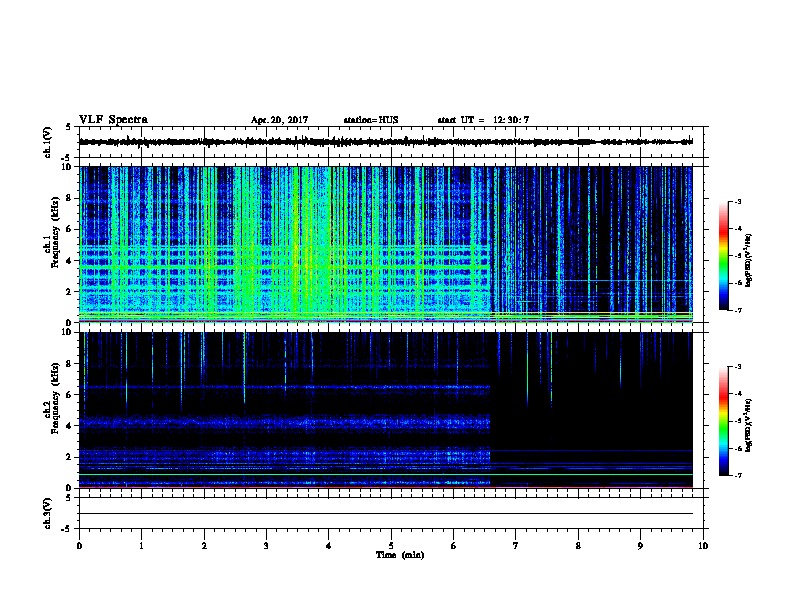Click the "-3" label on ch.1 color bar
The width and height of the screenshot is (792, 612).
click(x=737, y=201)
